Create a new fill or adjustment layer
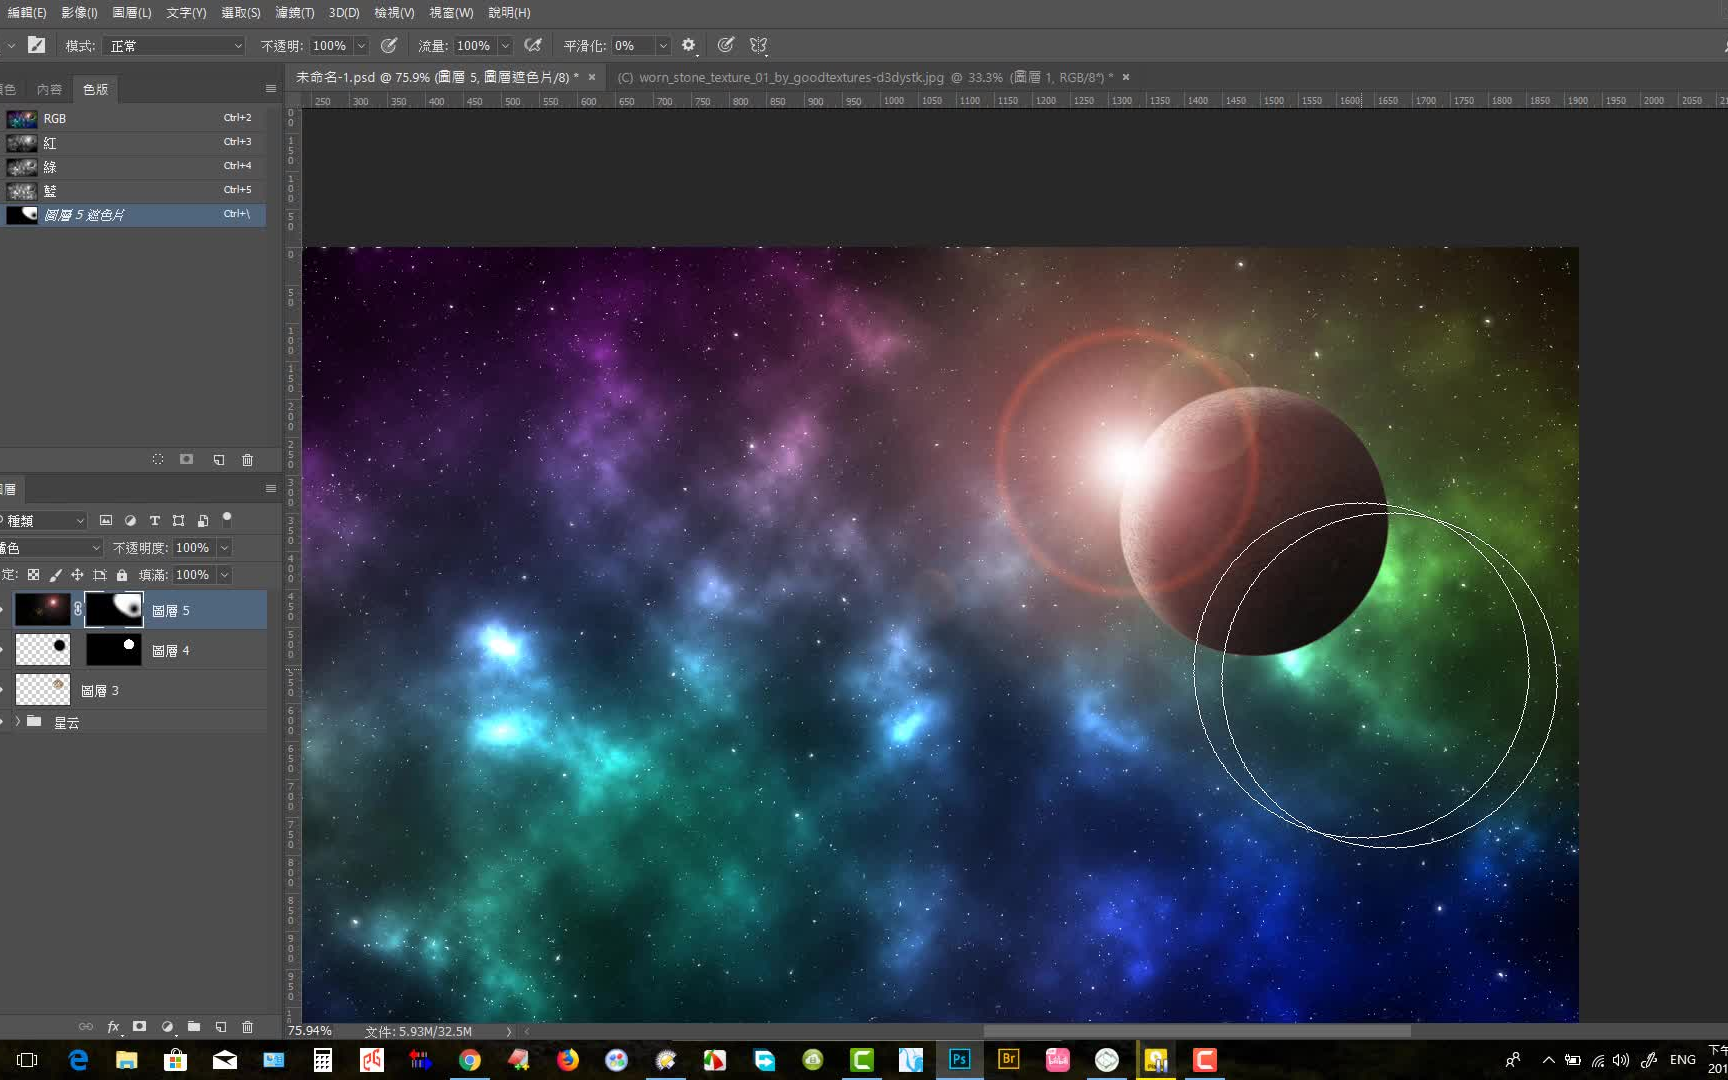The image size is (1728, 1080). 166,1026
